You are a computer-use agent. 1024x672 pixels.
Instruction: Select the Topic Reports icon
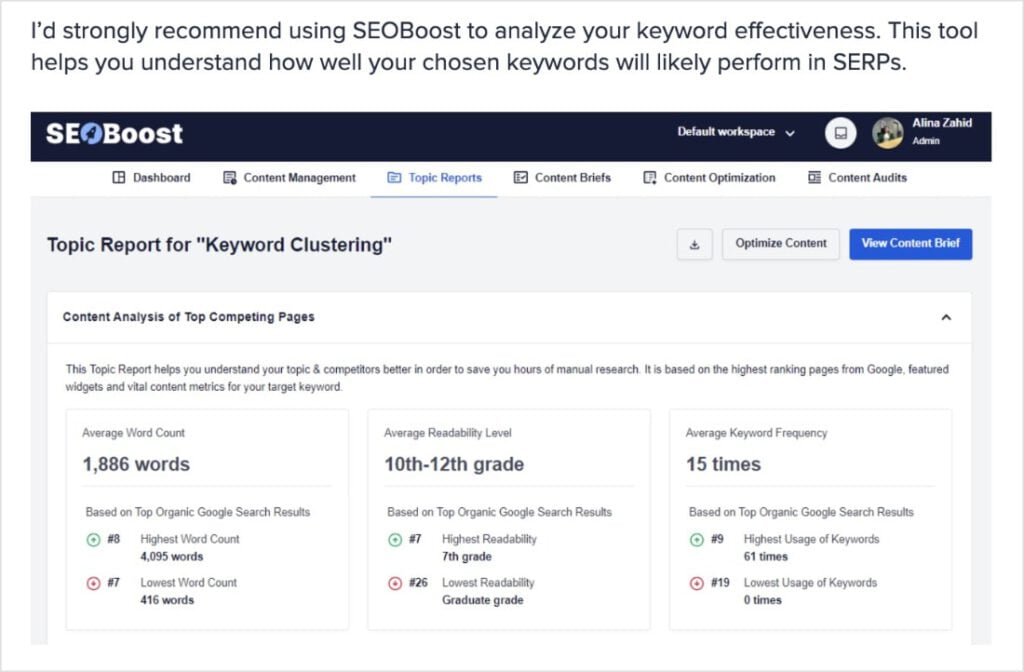pos(394,177)
